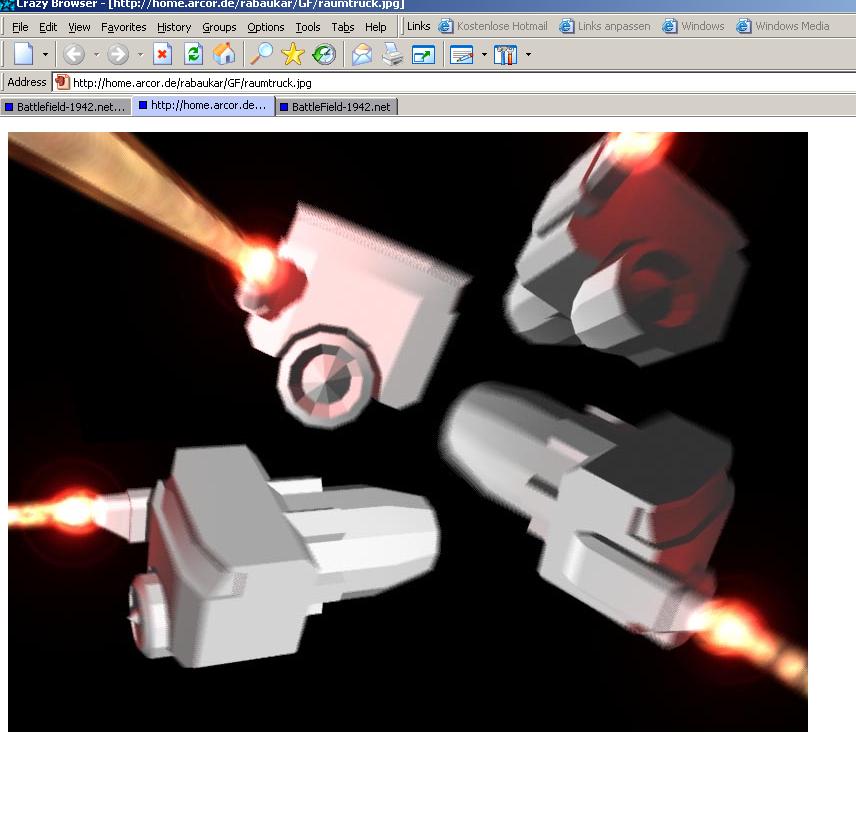The width and height of the screenshot is (856, 834).
Task: Click the Crazy Browser title bar icon
Action: [7, 4]
